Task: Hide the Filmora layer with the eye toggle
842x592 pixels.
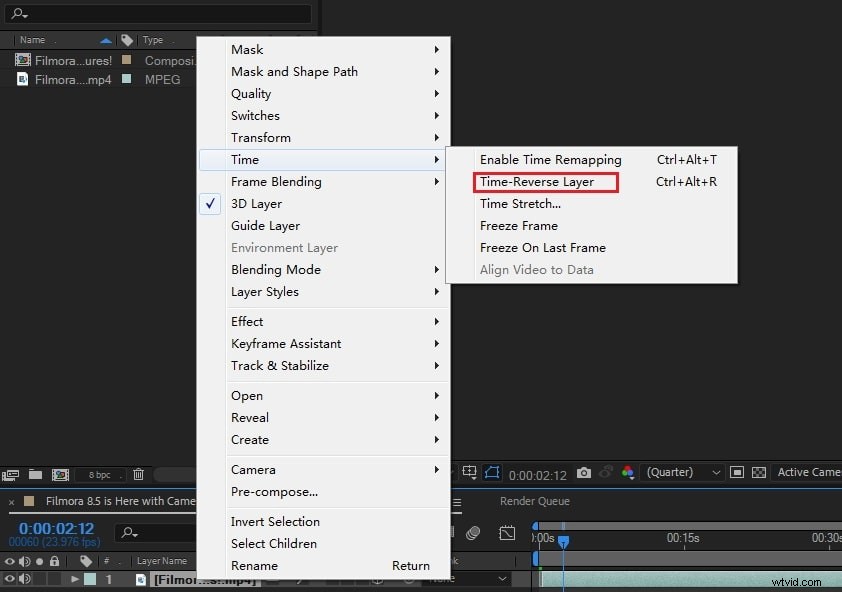Action: point(10,577)
